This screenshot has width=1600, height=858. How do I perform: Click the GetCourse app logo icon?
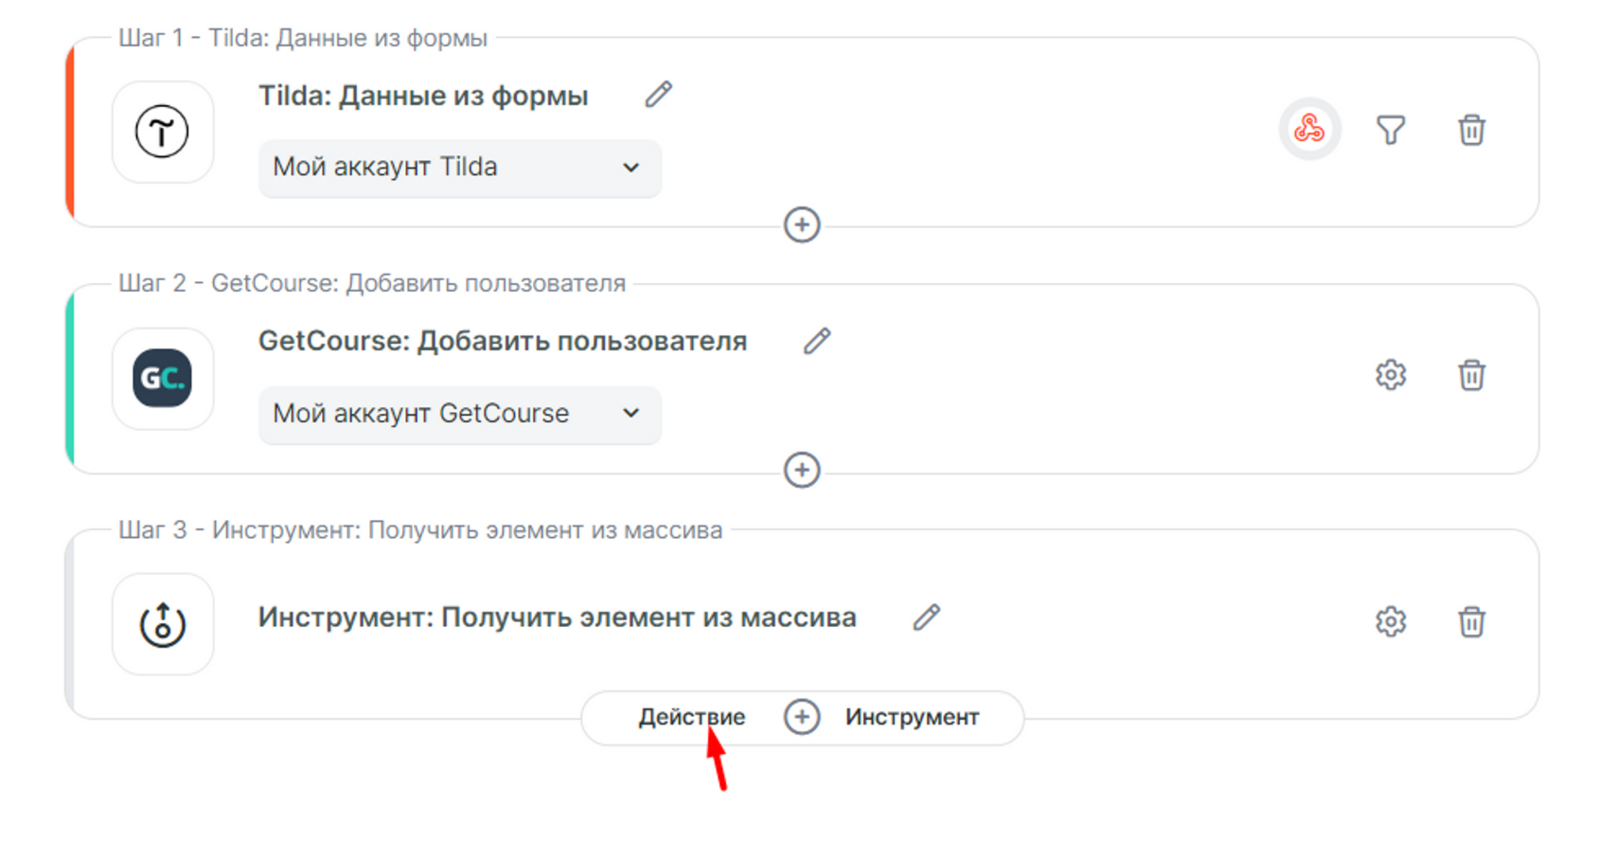click(x=162, y=378)
